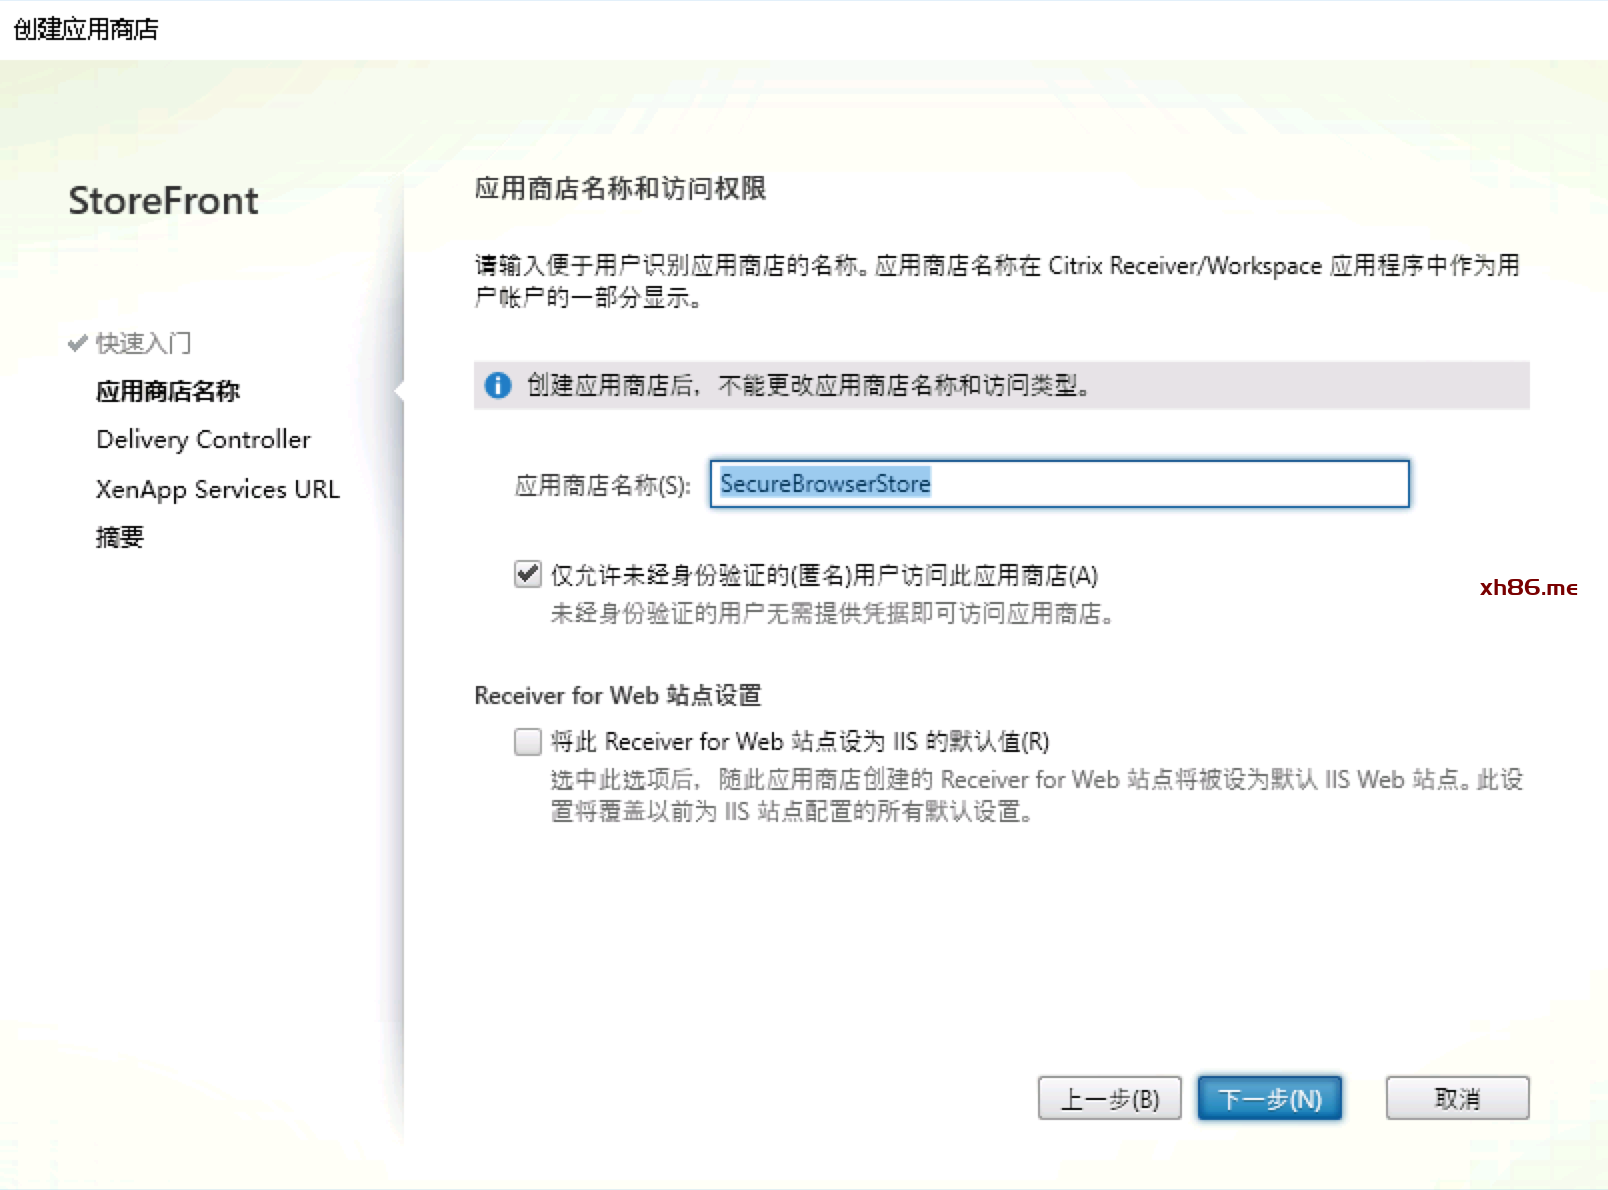Click the 创建应用商店 window title
The height and width of the screenshot is (1190, 1608).
86,29
